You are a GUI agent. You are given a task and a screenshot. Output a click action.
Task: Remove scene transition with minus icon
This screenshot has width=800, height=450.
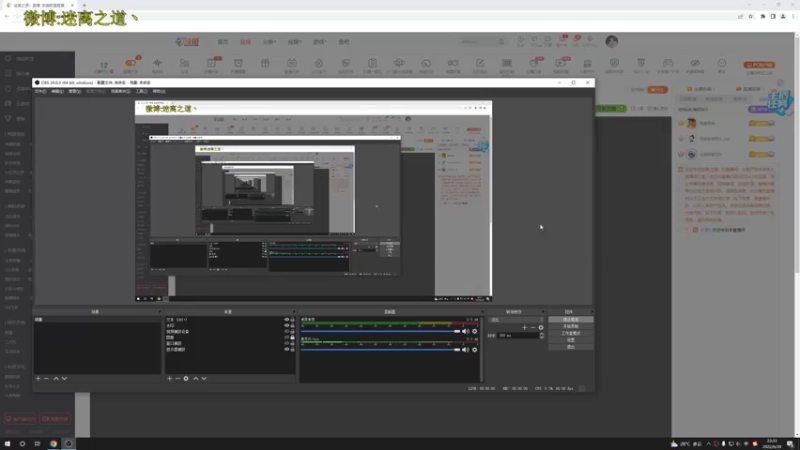coord(533,328)
